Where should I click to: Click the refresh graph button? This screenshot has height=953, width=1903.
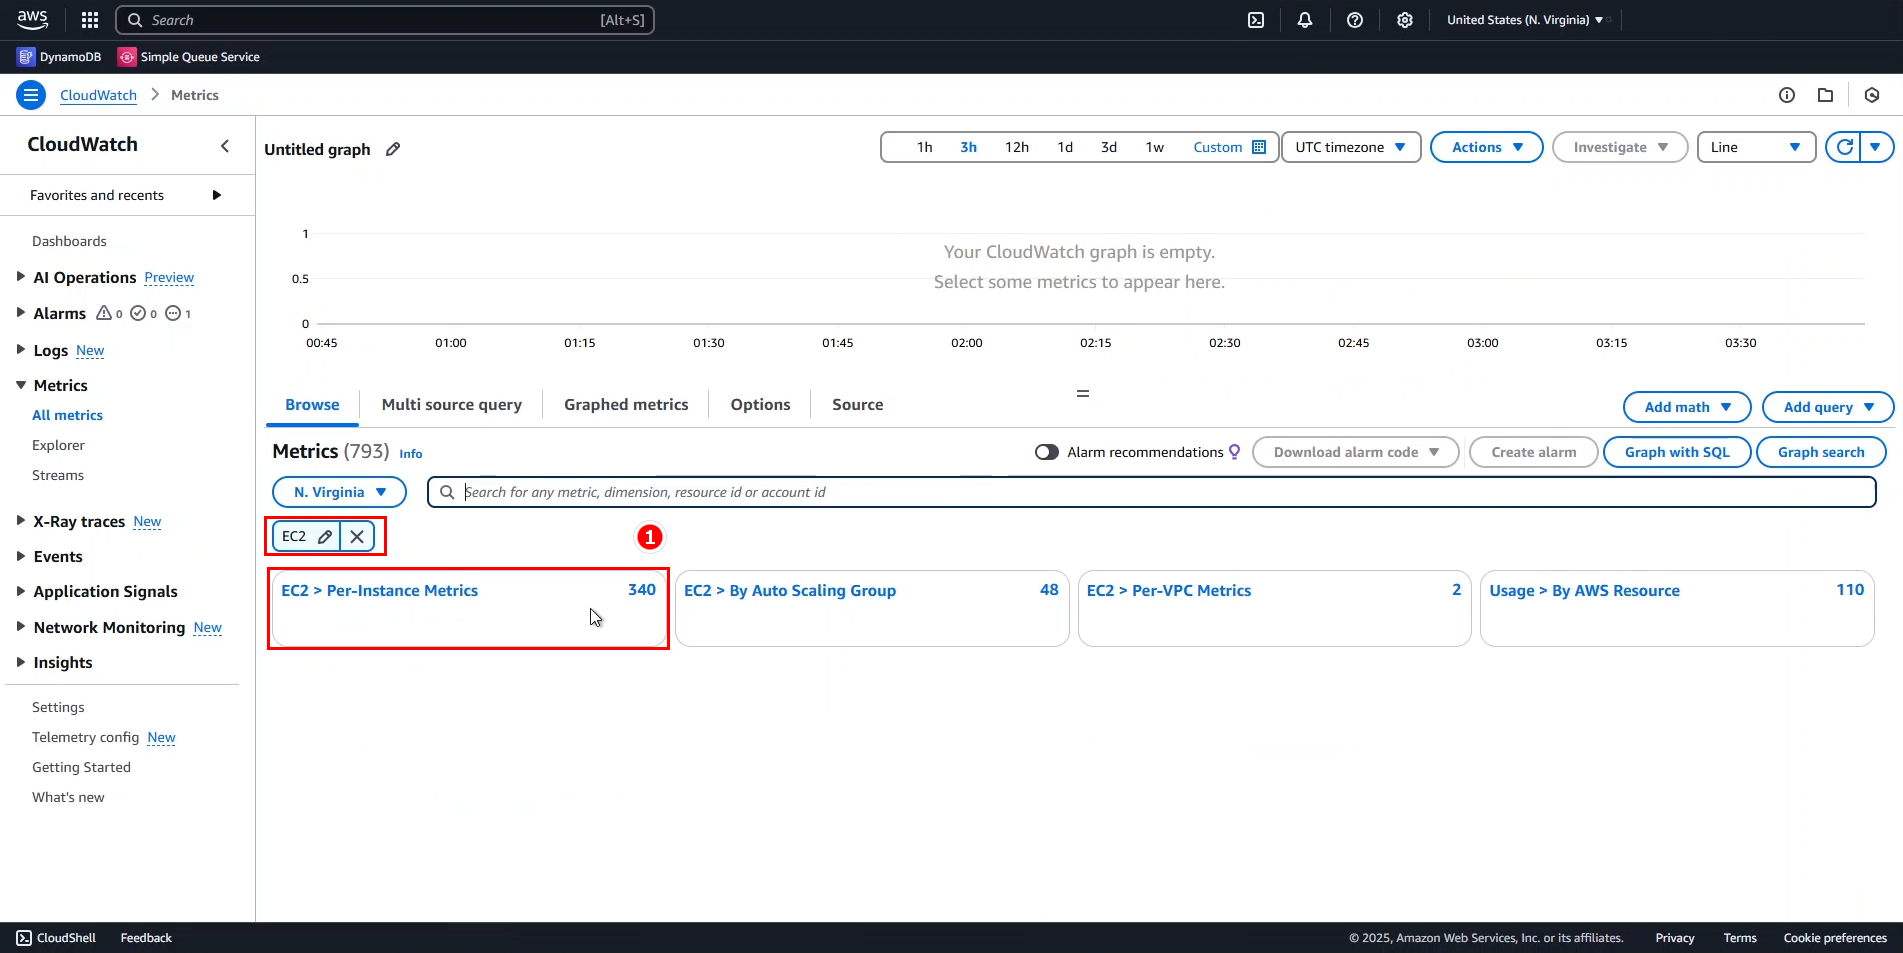pos(1845,147)
